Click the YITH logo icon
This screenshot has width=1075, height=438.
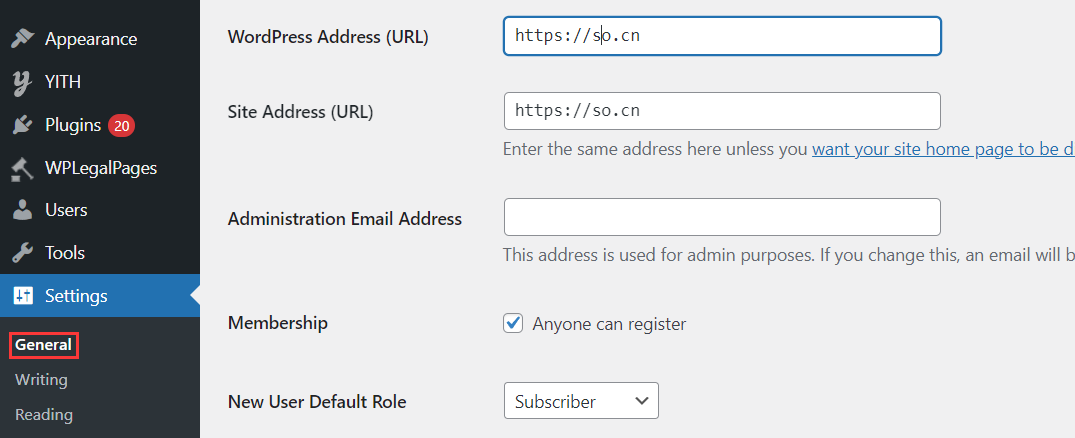coord(22,82)
